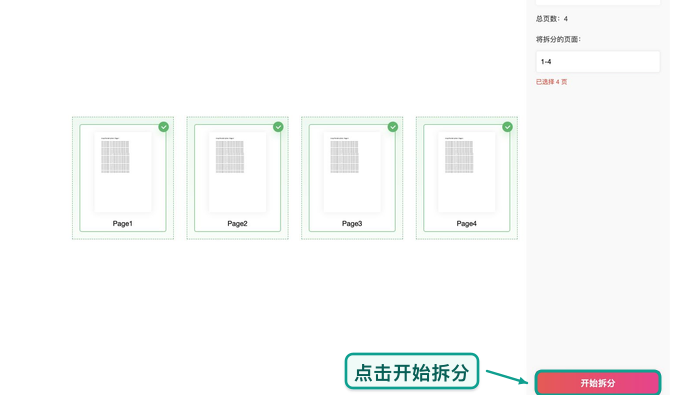Screen dimensions: 700x395
Task: Select the Page4 thumbnail preview
Action: (467, 172)
